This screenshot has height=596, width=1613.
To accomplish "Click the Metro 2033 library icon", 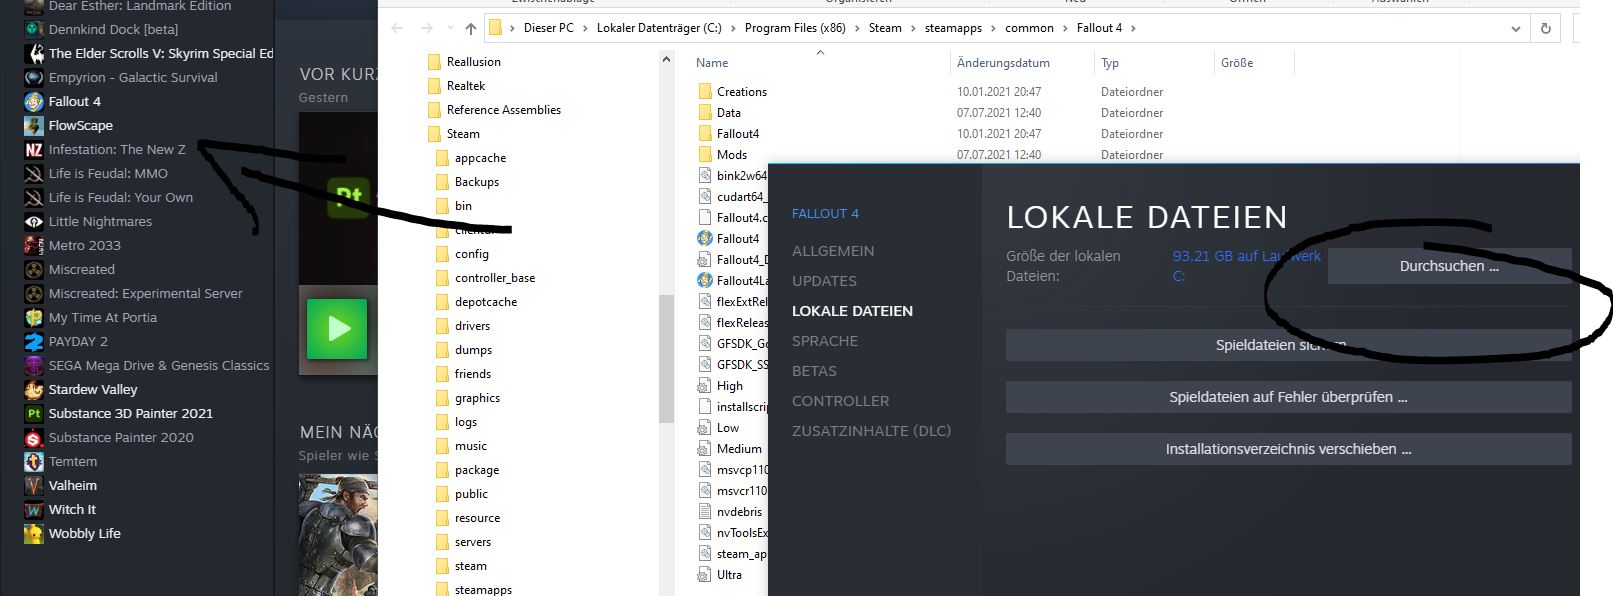I will coord(34,245).
